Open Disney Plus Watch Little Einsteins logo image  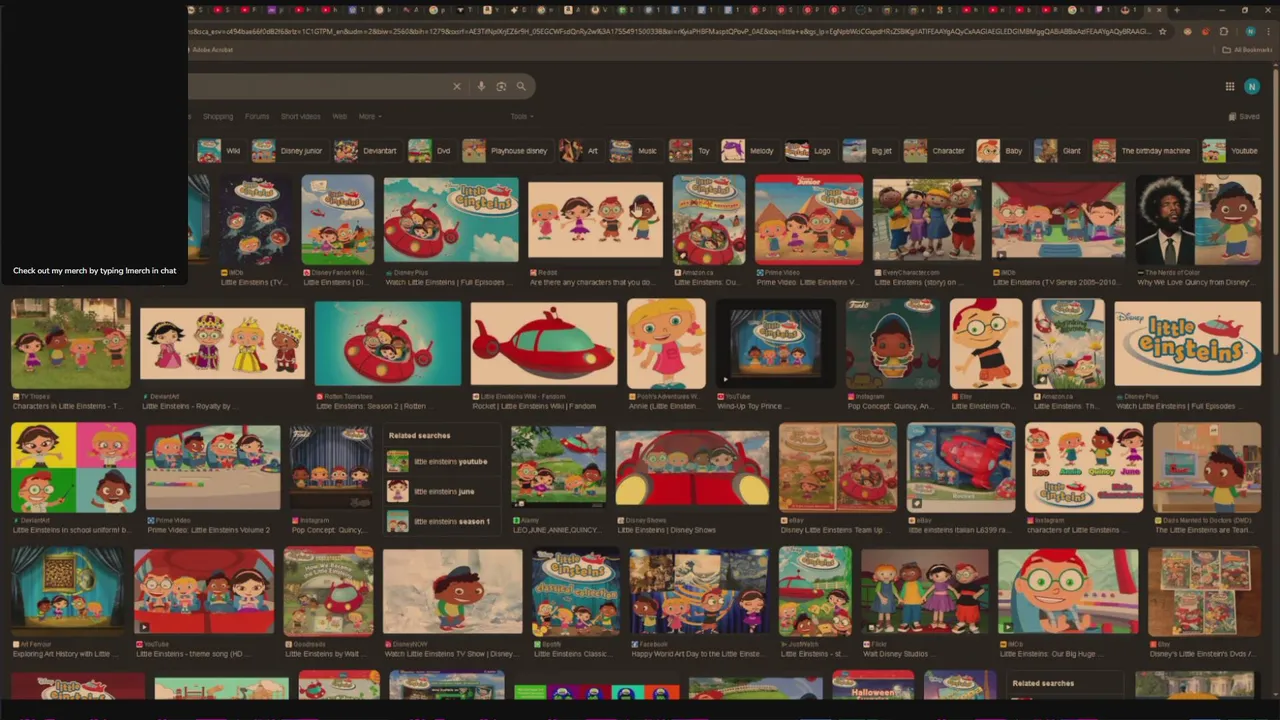(x=1188, y=344)
